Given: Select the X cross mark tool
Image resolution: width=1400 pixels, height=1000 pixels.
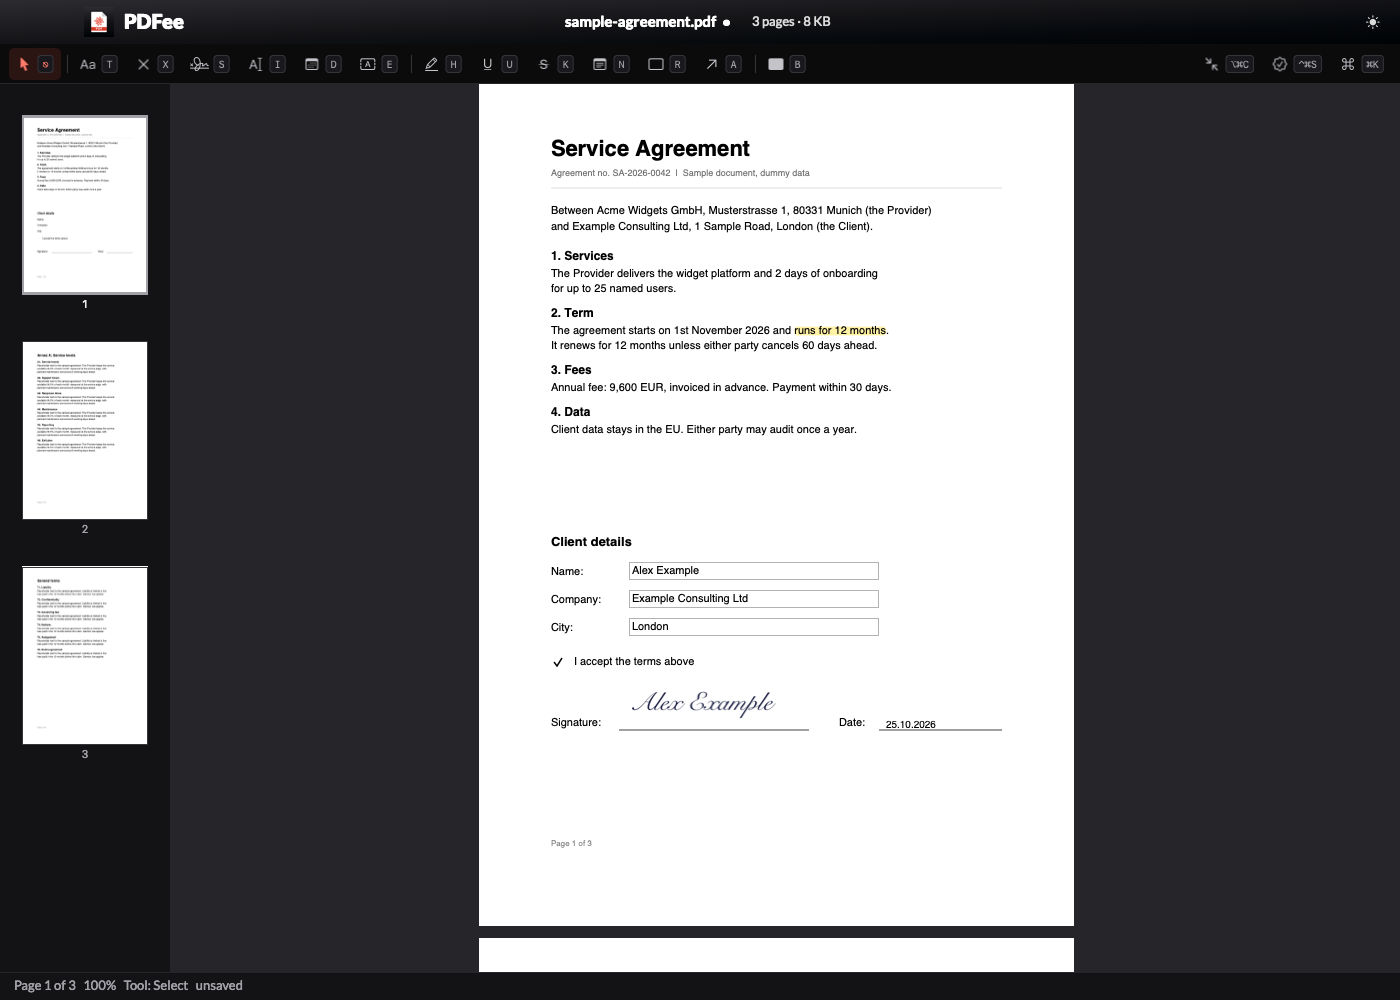Looking at the screenshot, I should 154,64.
